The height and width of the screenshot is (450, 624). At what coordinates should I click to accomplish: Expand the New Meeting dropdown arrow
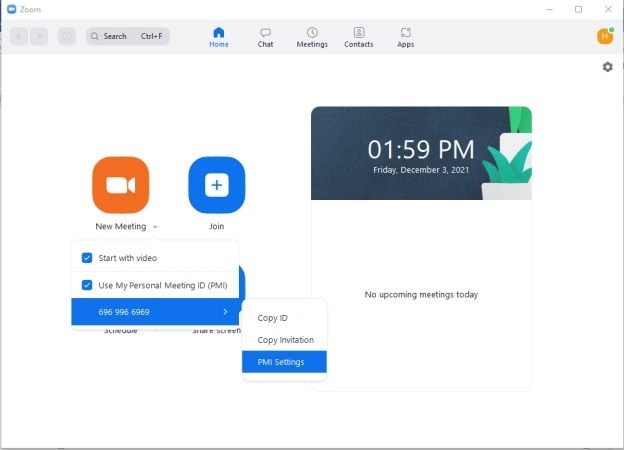pos(155,227)
